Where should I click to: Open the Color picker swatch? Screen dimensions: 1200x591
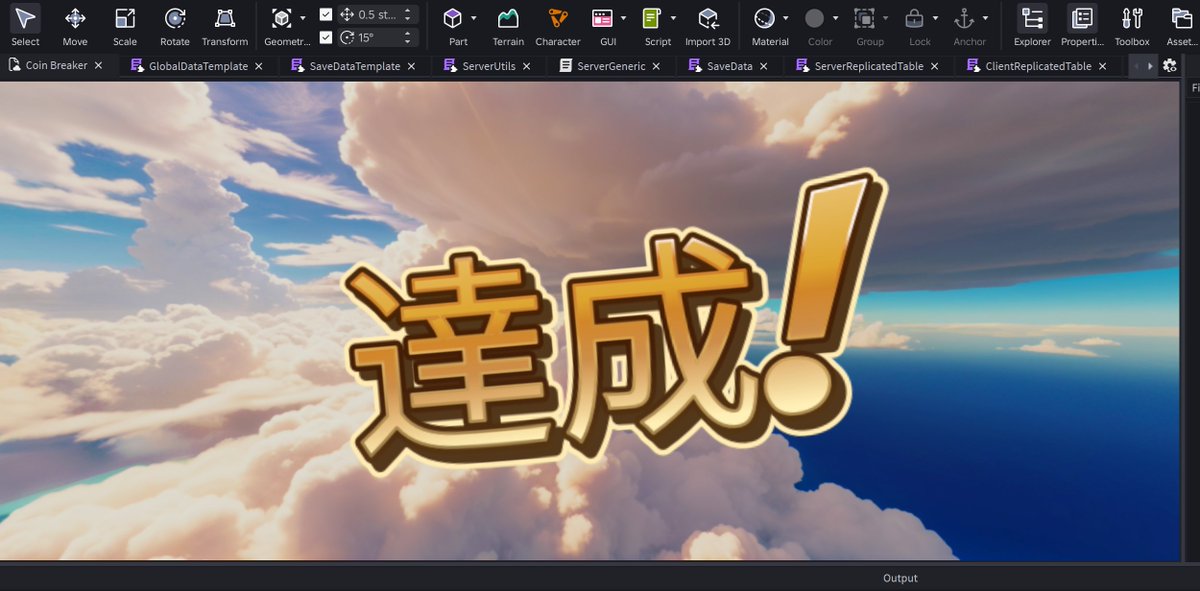pyautogui.click(x=815, y=18)
